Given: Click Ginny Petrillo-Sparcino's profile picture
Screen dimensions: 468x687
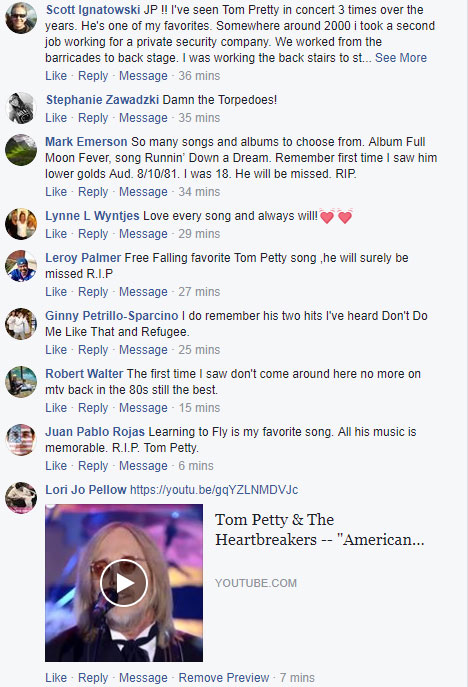Looking at the screenshot, I should click(x=21, y=324).
